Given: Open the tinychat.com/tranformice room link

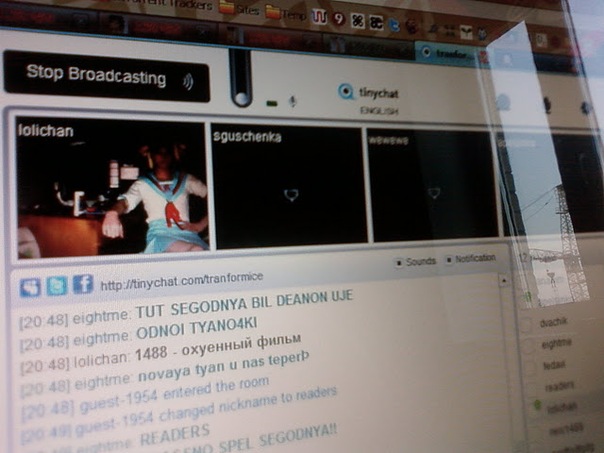Looking at the screenshot, I should [x=181, y=282].
